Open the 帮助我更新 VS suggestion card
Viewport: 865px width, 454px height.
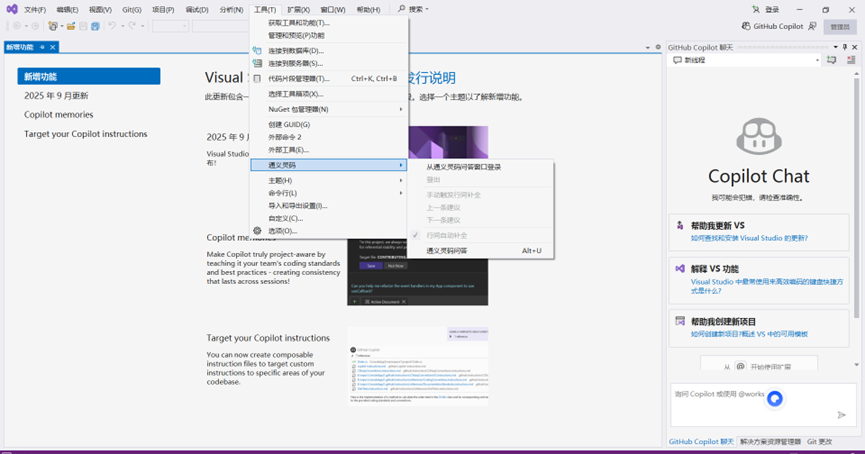click(759, 232)
